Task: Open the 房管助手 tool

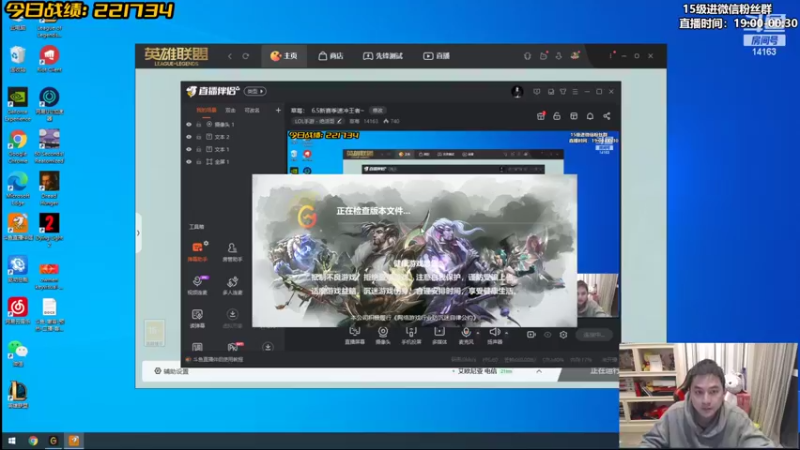Action: [x=232, y=252]
